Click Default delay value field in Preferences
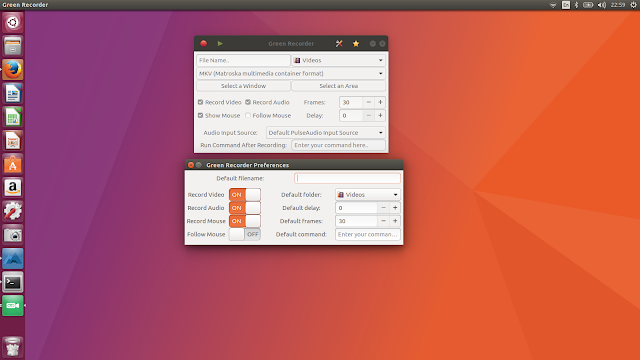Viewport: 640px width, 360px height. pyautogui.click(x=356, y=208)
